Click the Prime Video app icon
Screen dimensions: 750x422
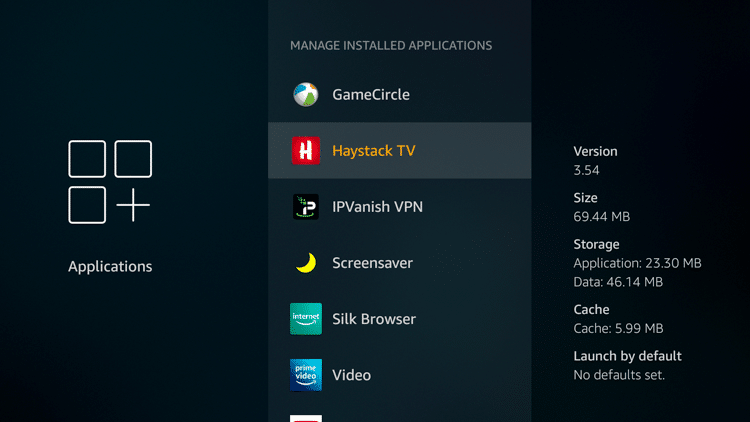[x=306, y=375]
